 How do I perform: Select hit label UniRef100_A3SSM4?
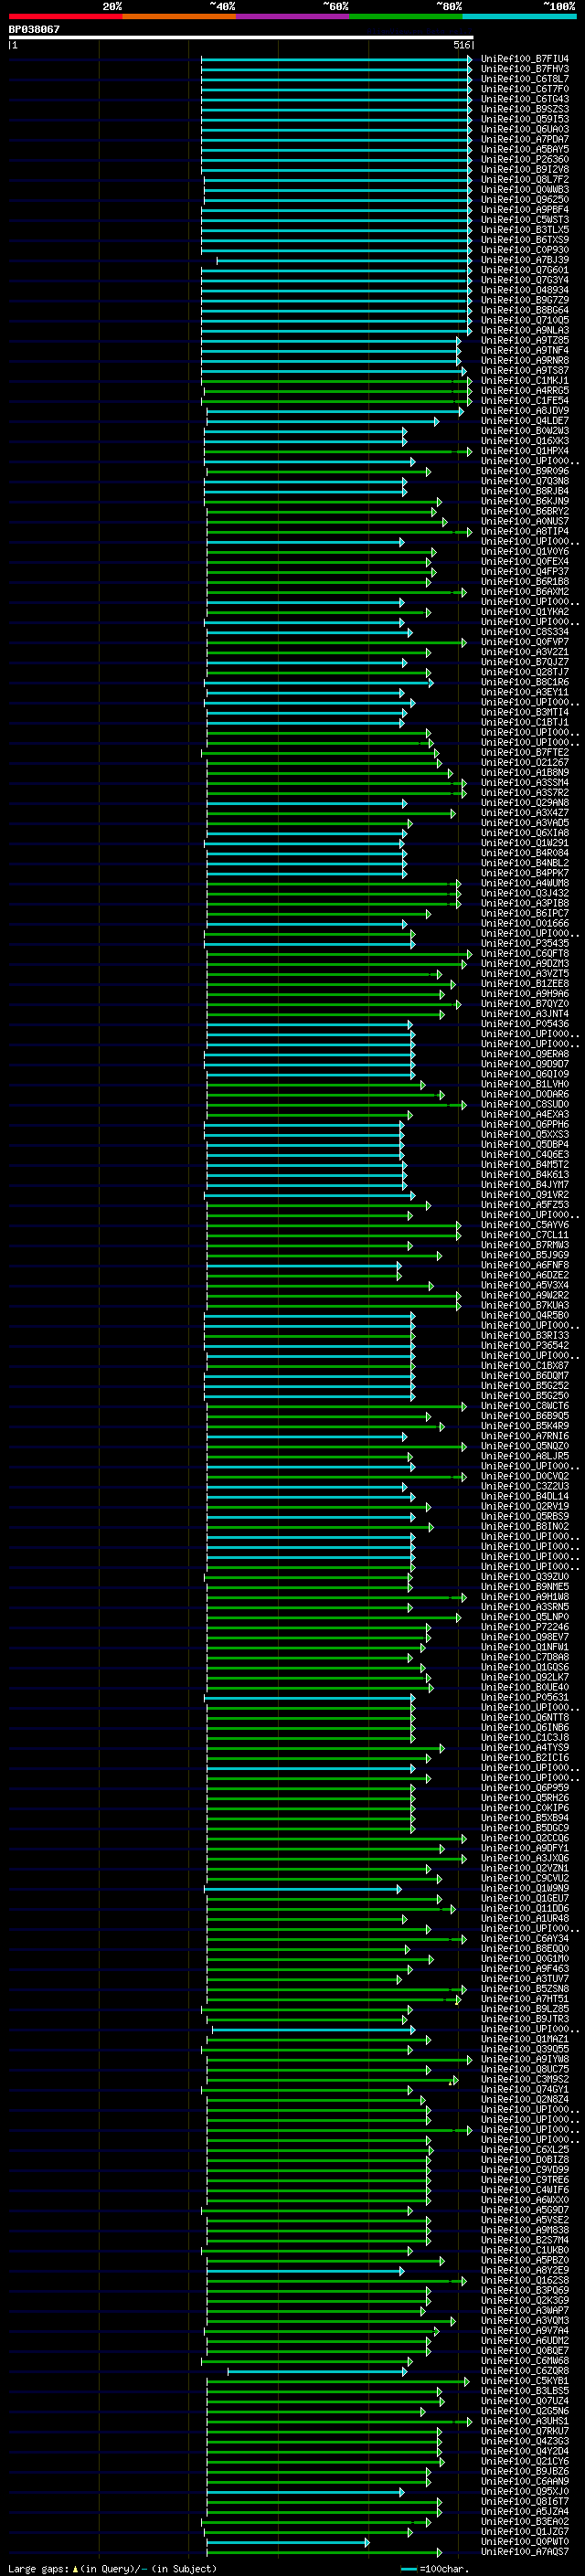coord(525,783)
